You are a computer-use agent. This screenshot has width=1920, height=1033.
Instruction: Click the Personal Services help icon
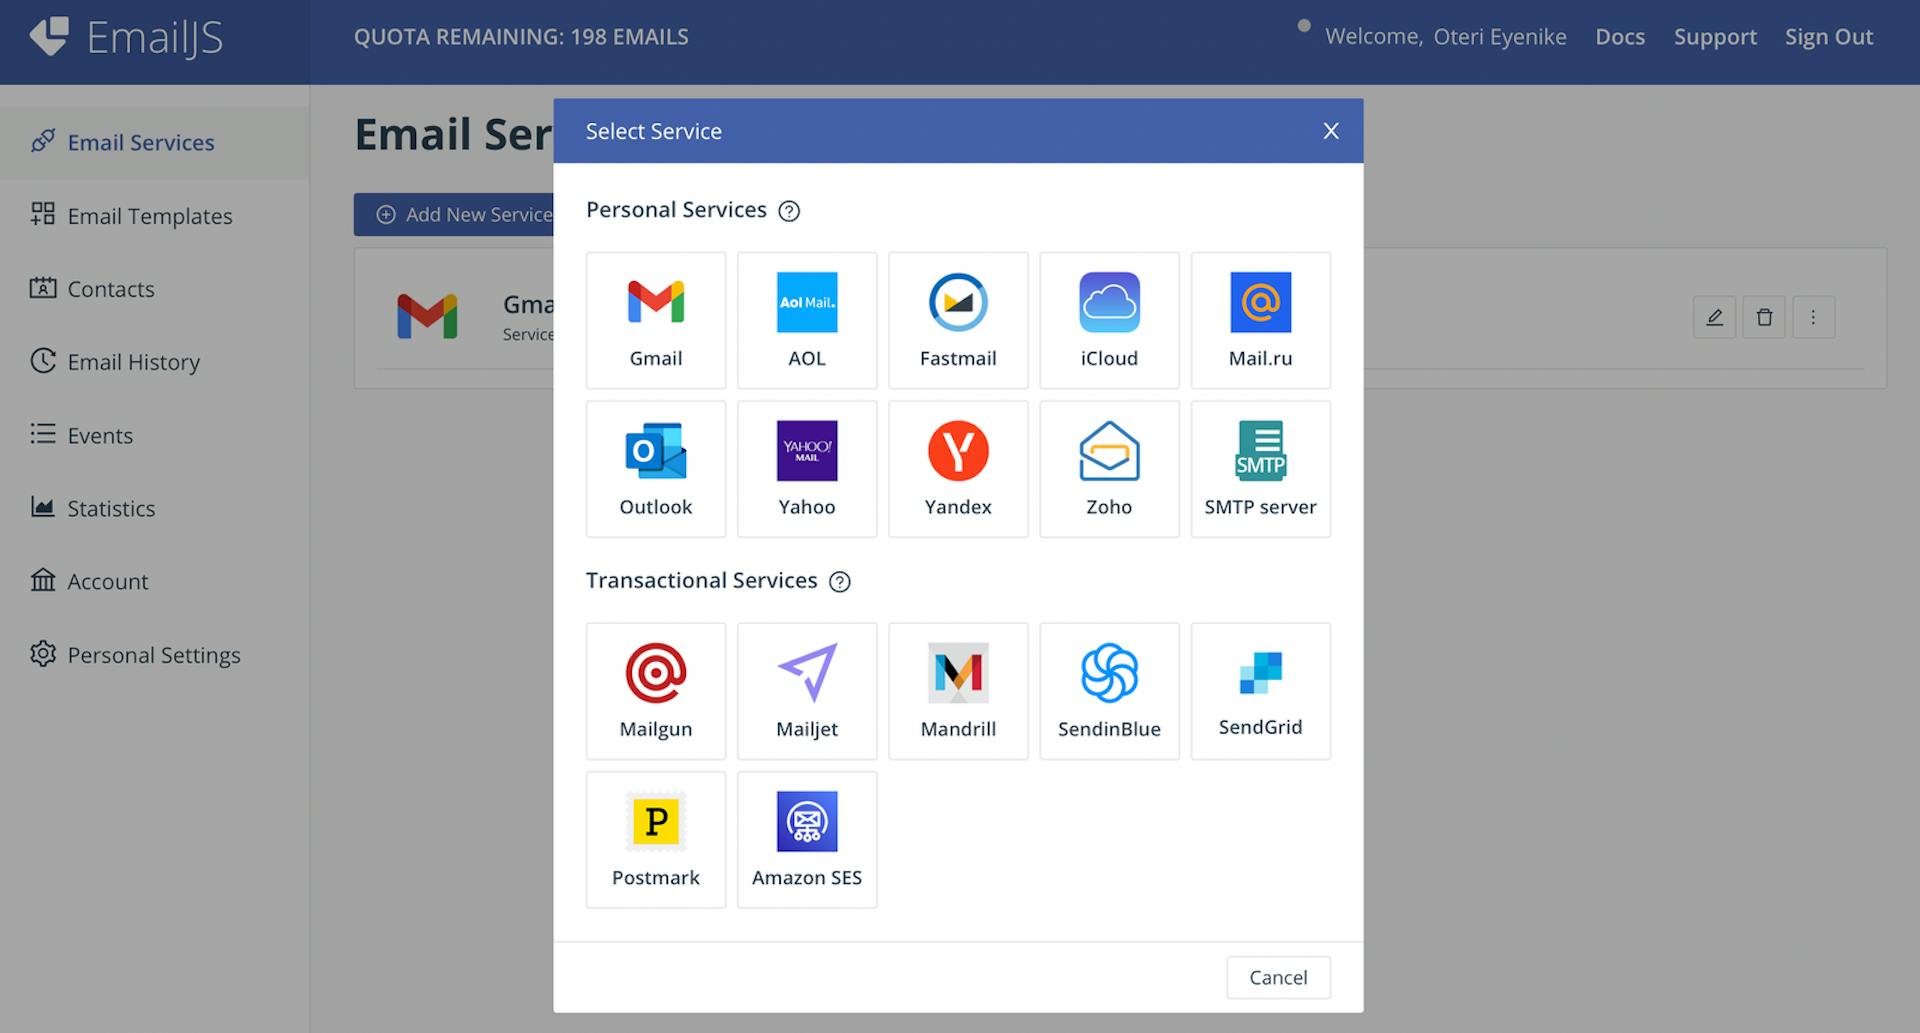tap(789, 211)
